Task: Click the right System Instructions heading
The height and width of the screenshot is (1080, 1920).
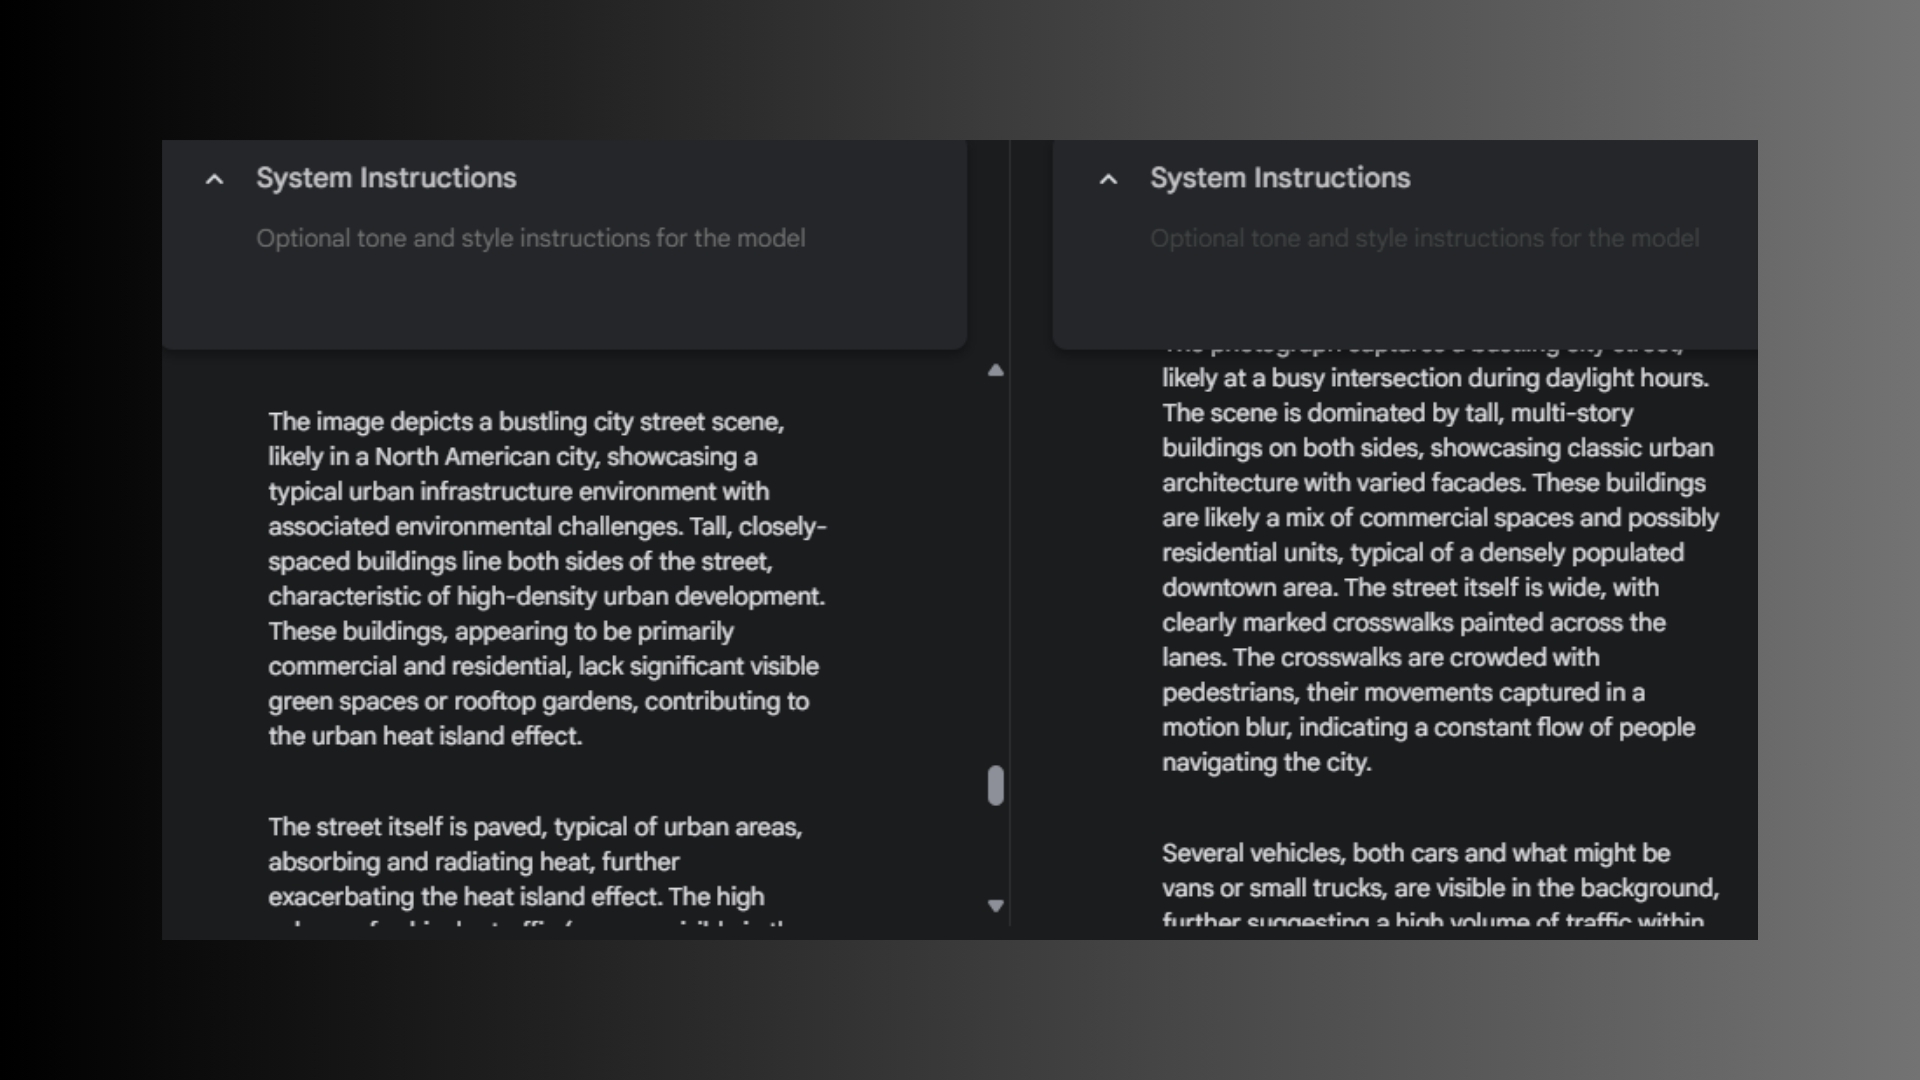Action: [1280, 178]
